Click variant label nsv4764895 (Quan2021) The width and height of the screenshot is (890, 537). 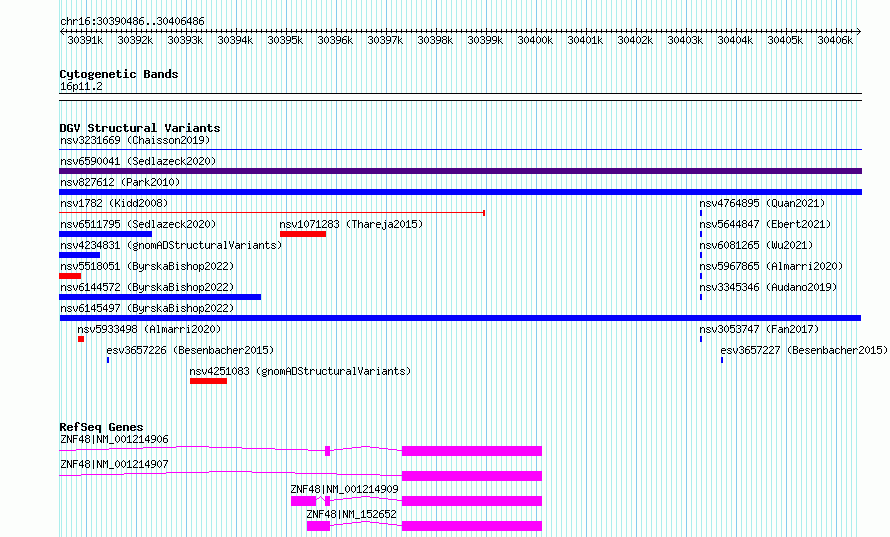[x=762, y=203]
